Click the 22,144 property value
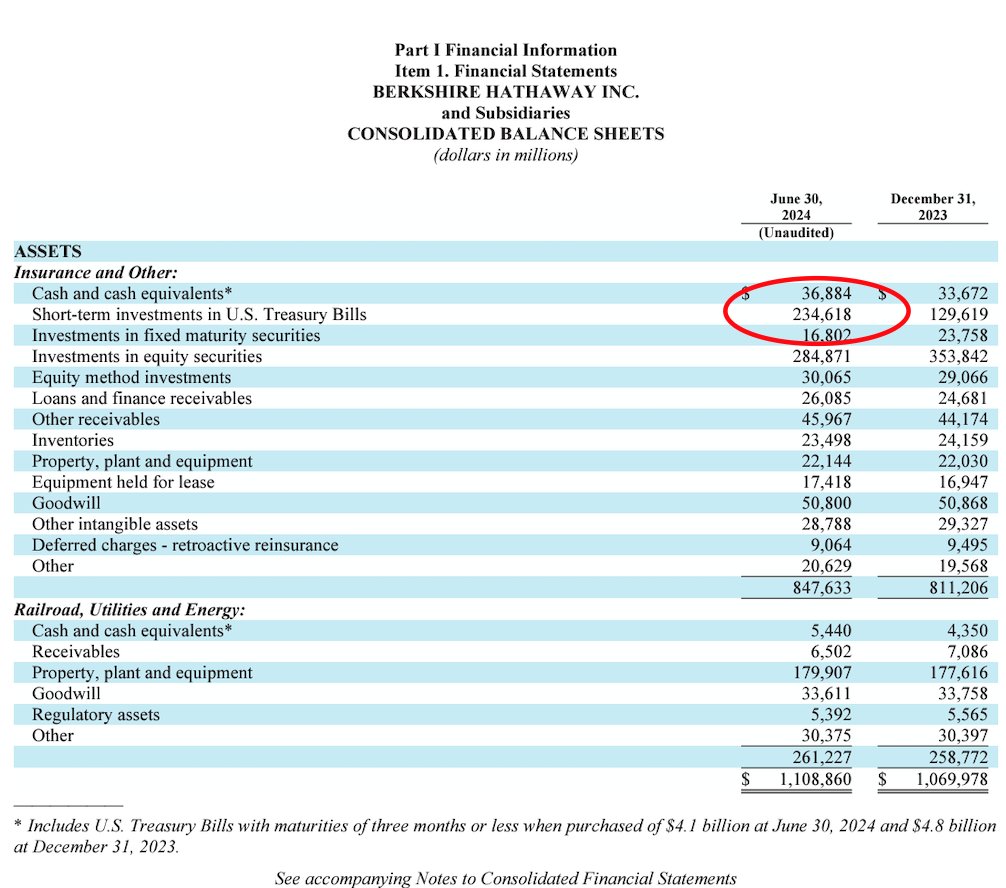This screenshot has width=1006, height=888. [826, 461]
